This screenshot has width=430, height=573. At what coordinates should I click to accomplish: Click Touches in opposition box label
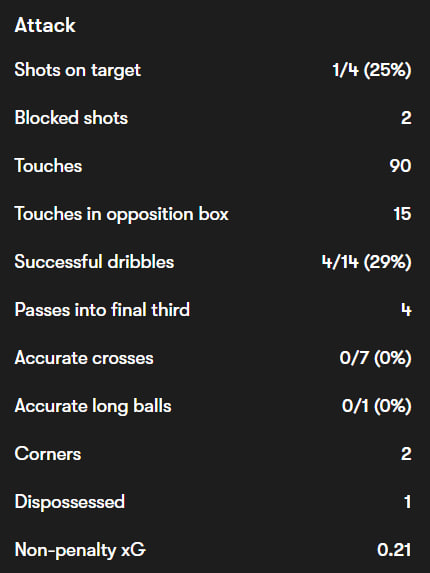point(122,214)
